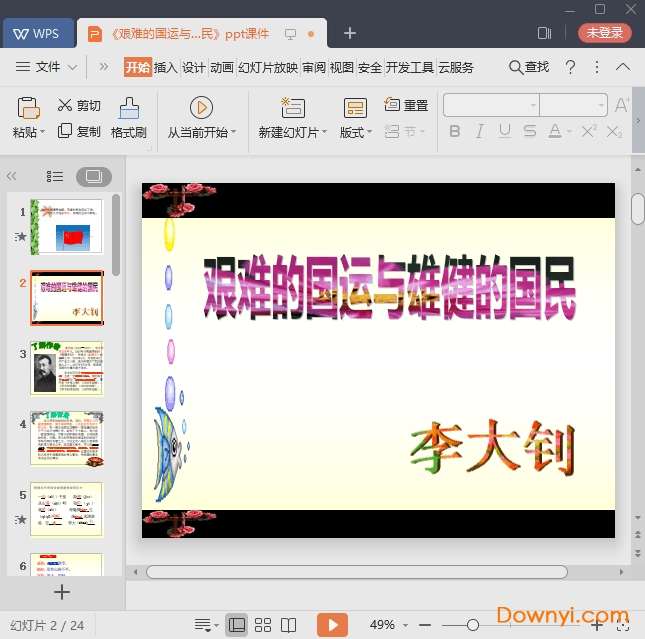Open the Security tab
The width and height of the screenshot is (645, 639).
[x=369, y=67]
